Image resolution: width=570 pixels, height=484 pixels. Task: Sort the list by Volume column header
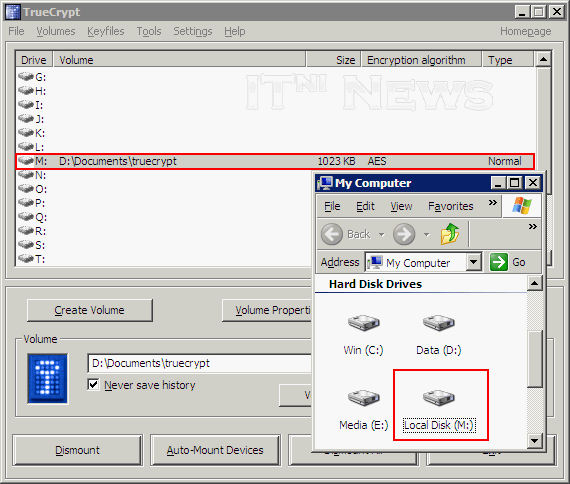click(x=180, y=60)
